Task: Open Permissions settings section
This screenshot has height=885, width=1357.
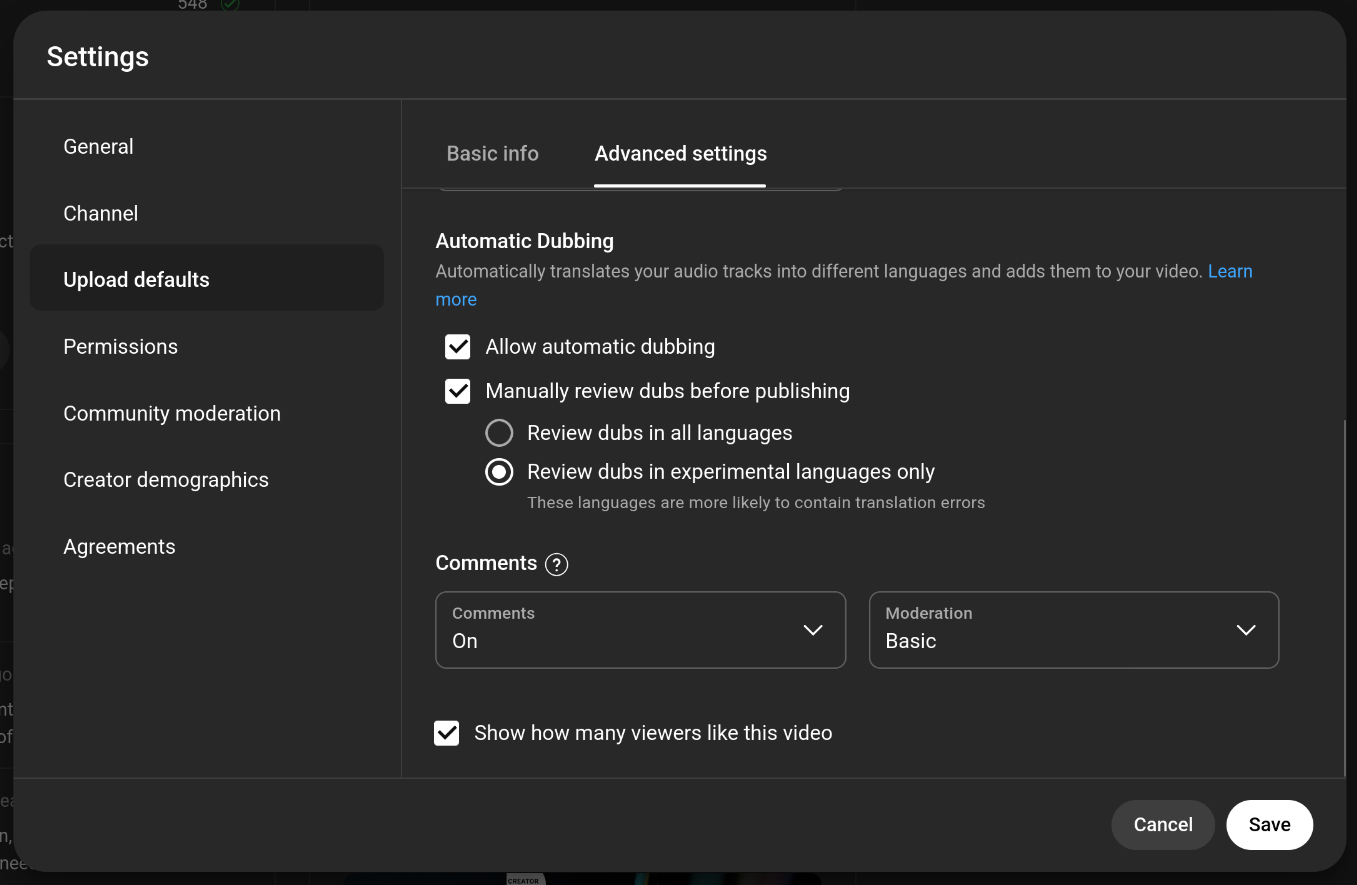Action: [x=121, y=347]
